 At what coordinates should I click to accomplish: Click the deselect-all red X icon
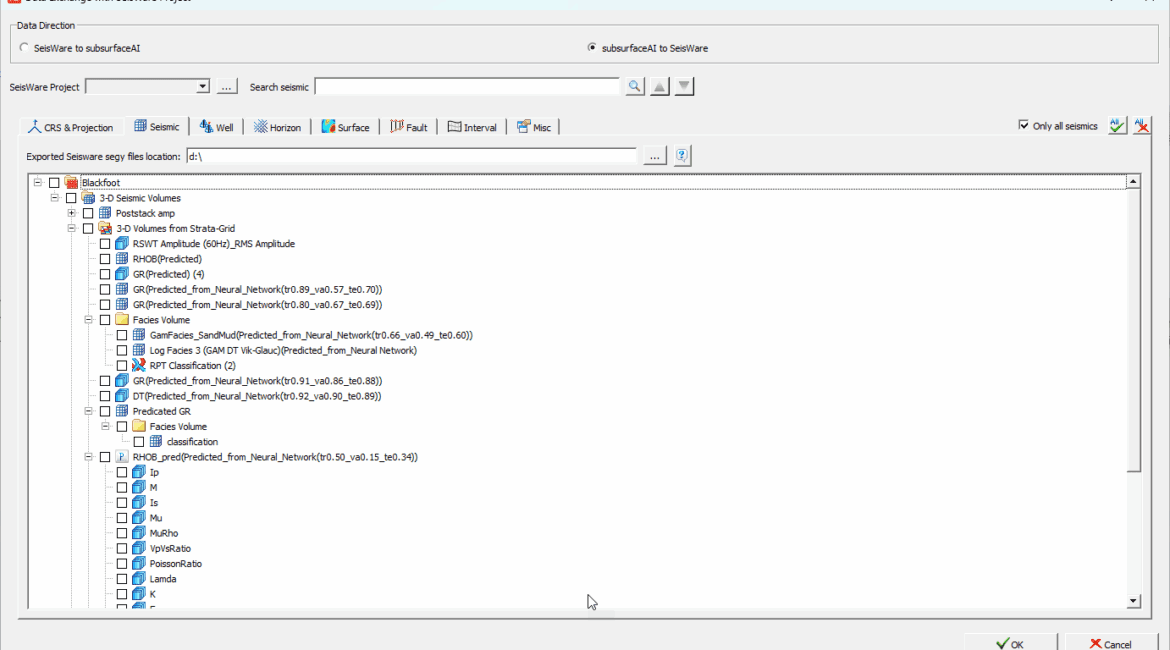(x=1142, y=125)
